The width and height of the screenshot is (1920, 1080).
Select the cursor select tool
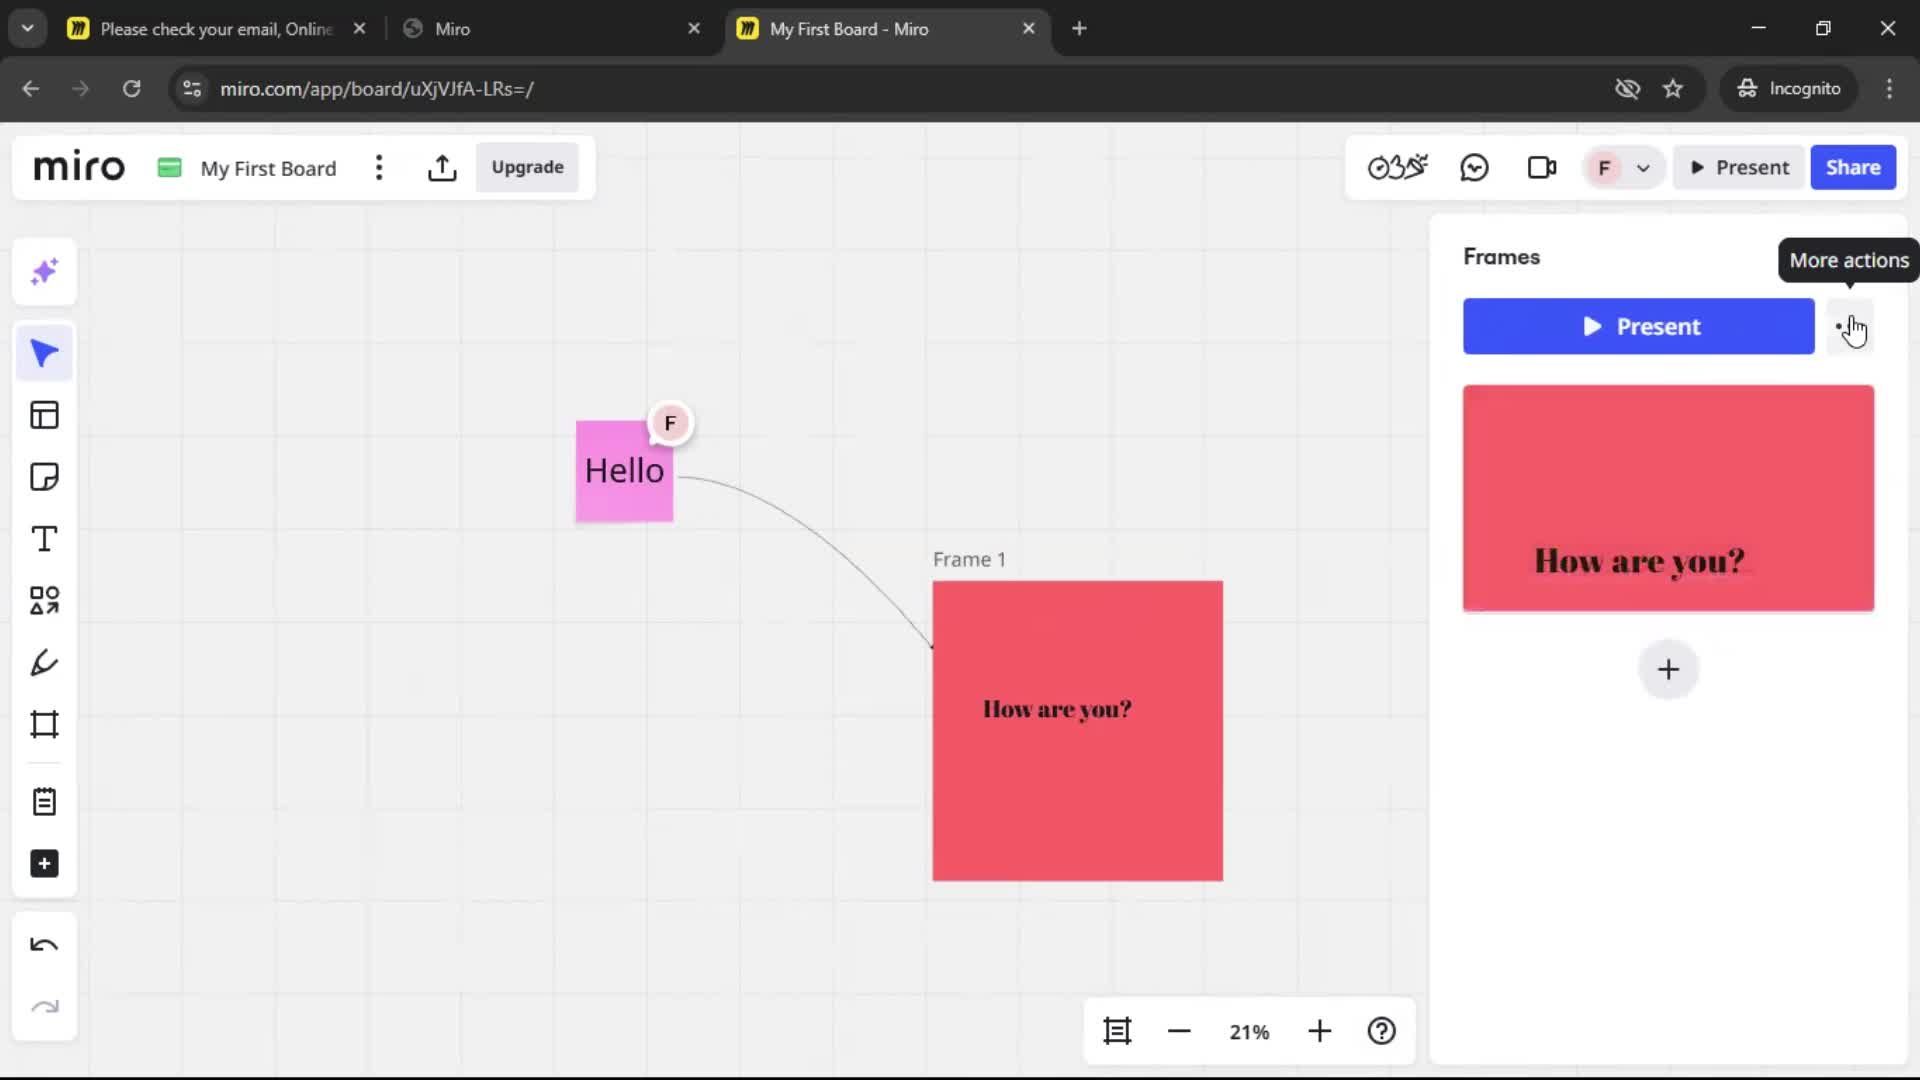click(x=44, y=353)
